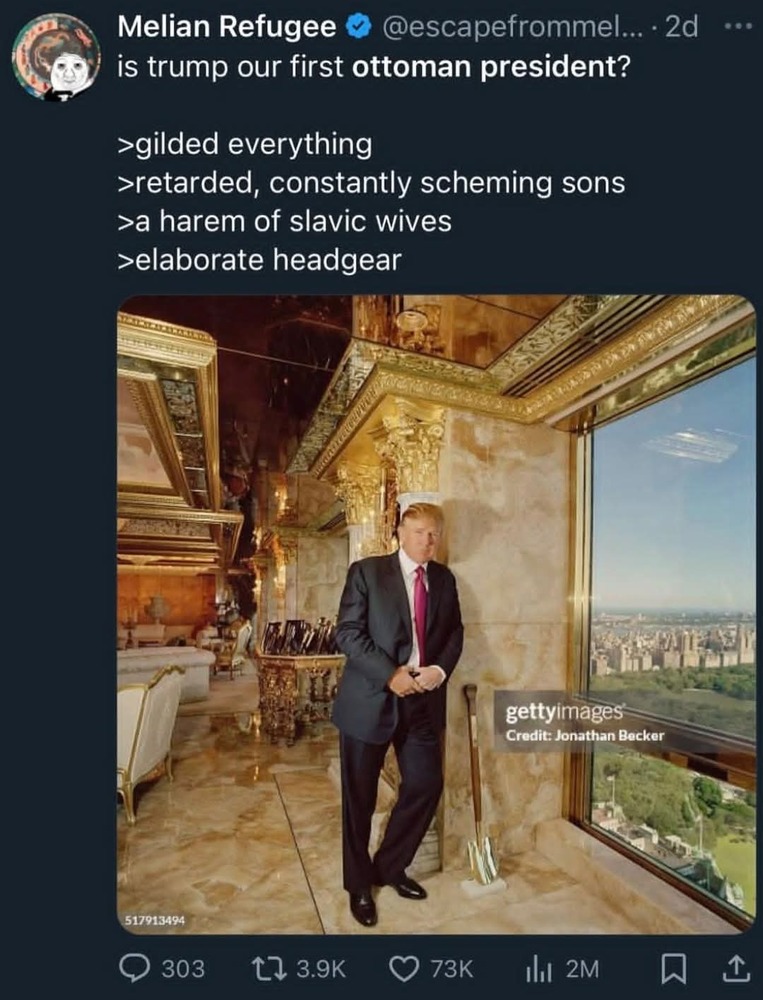Click the 303 replies count

coord(182,968)
